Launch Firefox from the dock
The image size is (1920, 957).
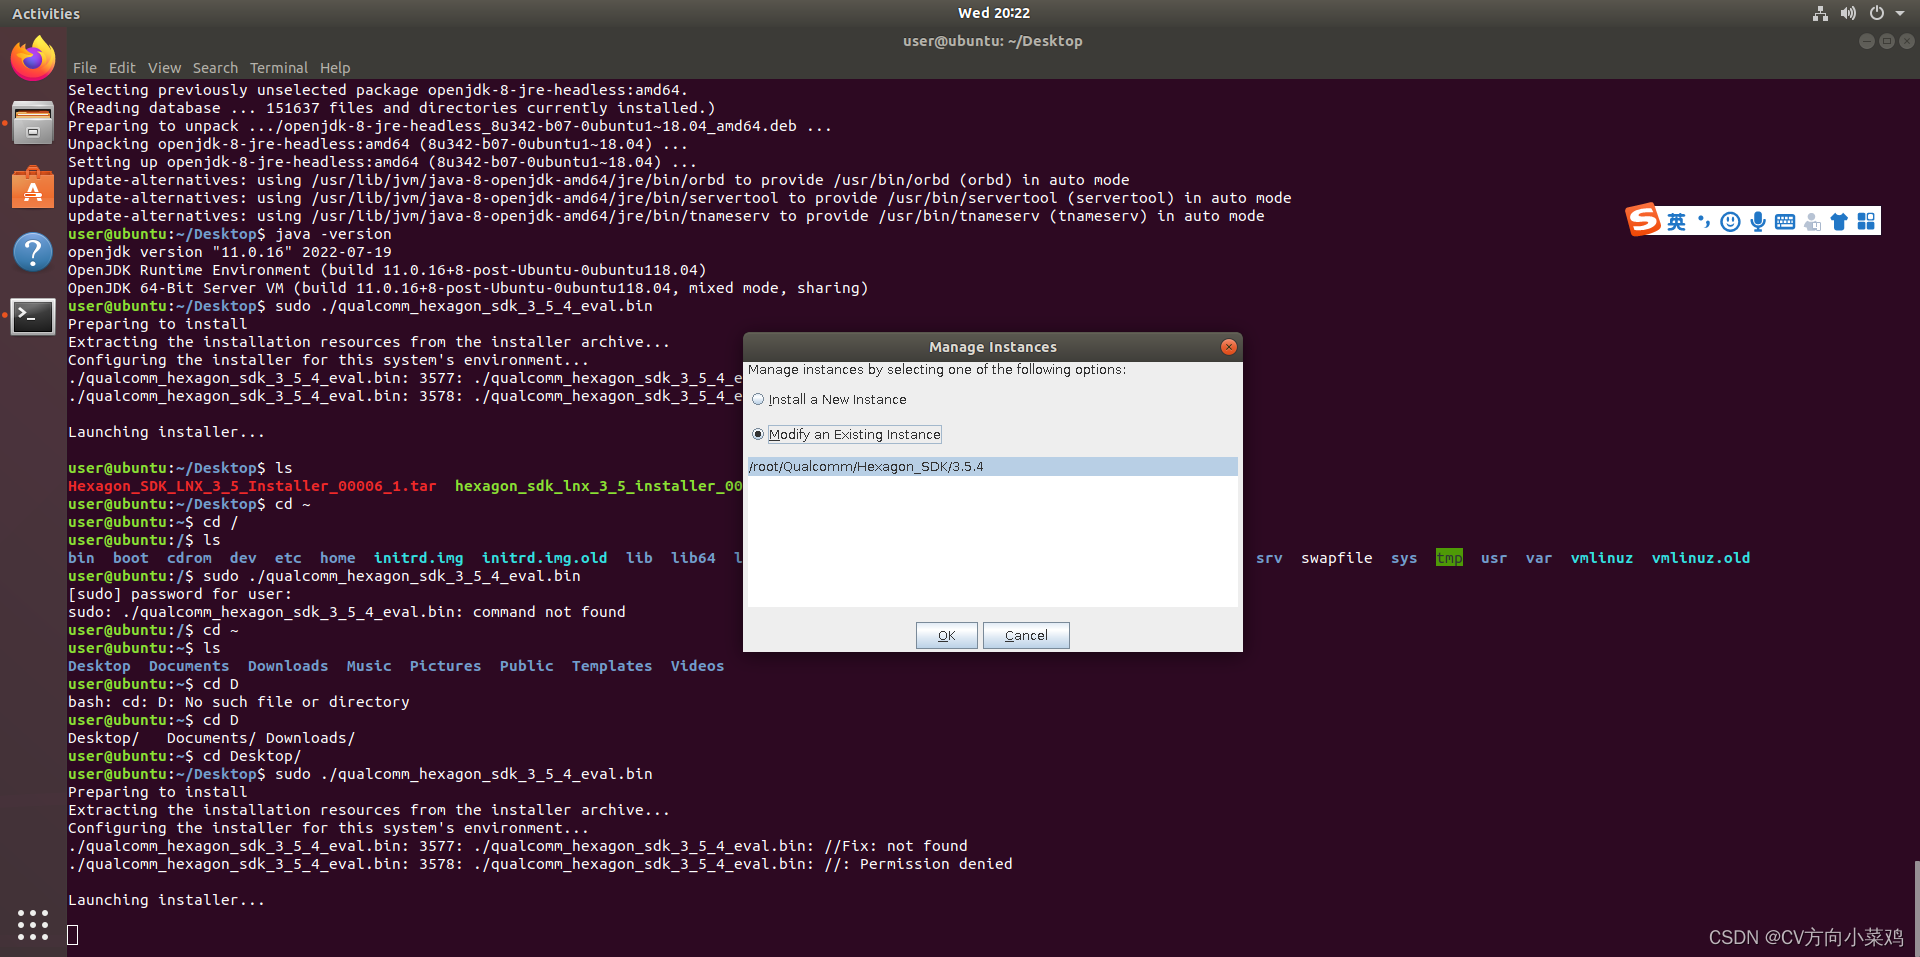pos(33,58)
